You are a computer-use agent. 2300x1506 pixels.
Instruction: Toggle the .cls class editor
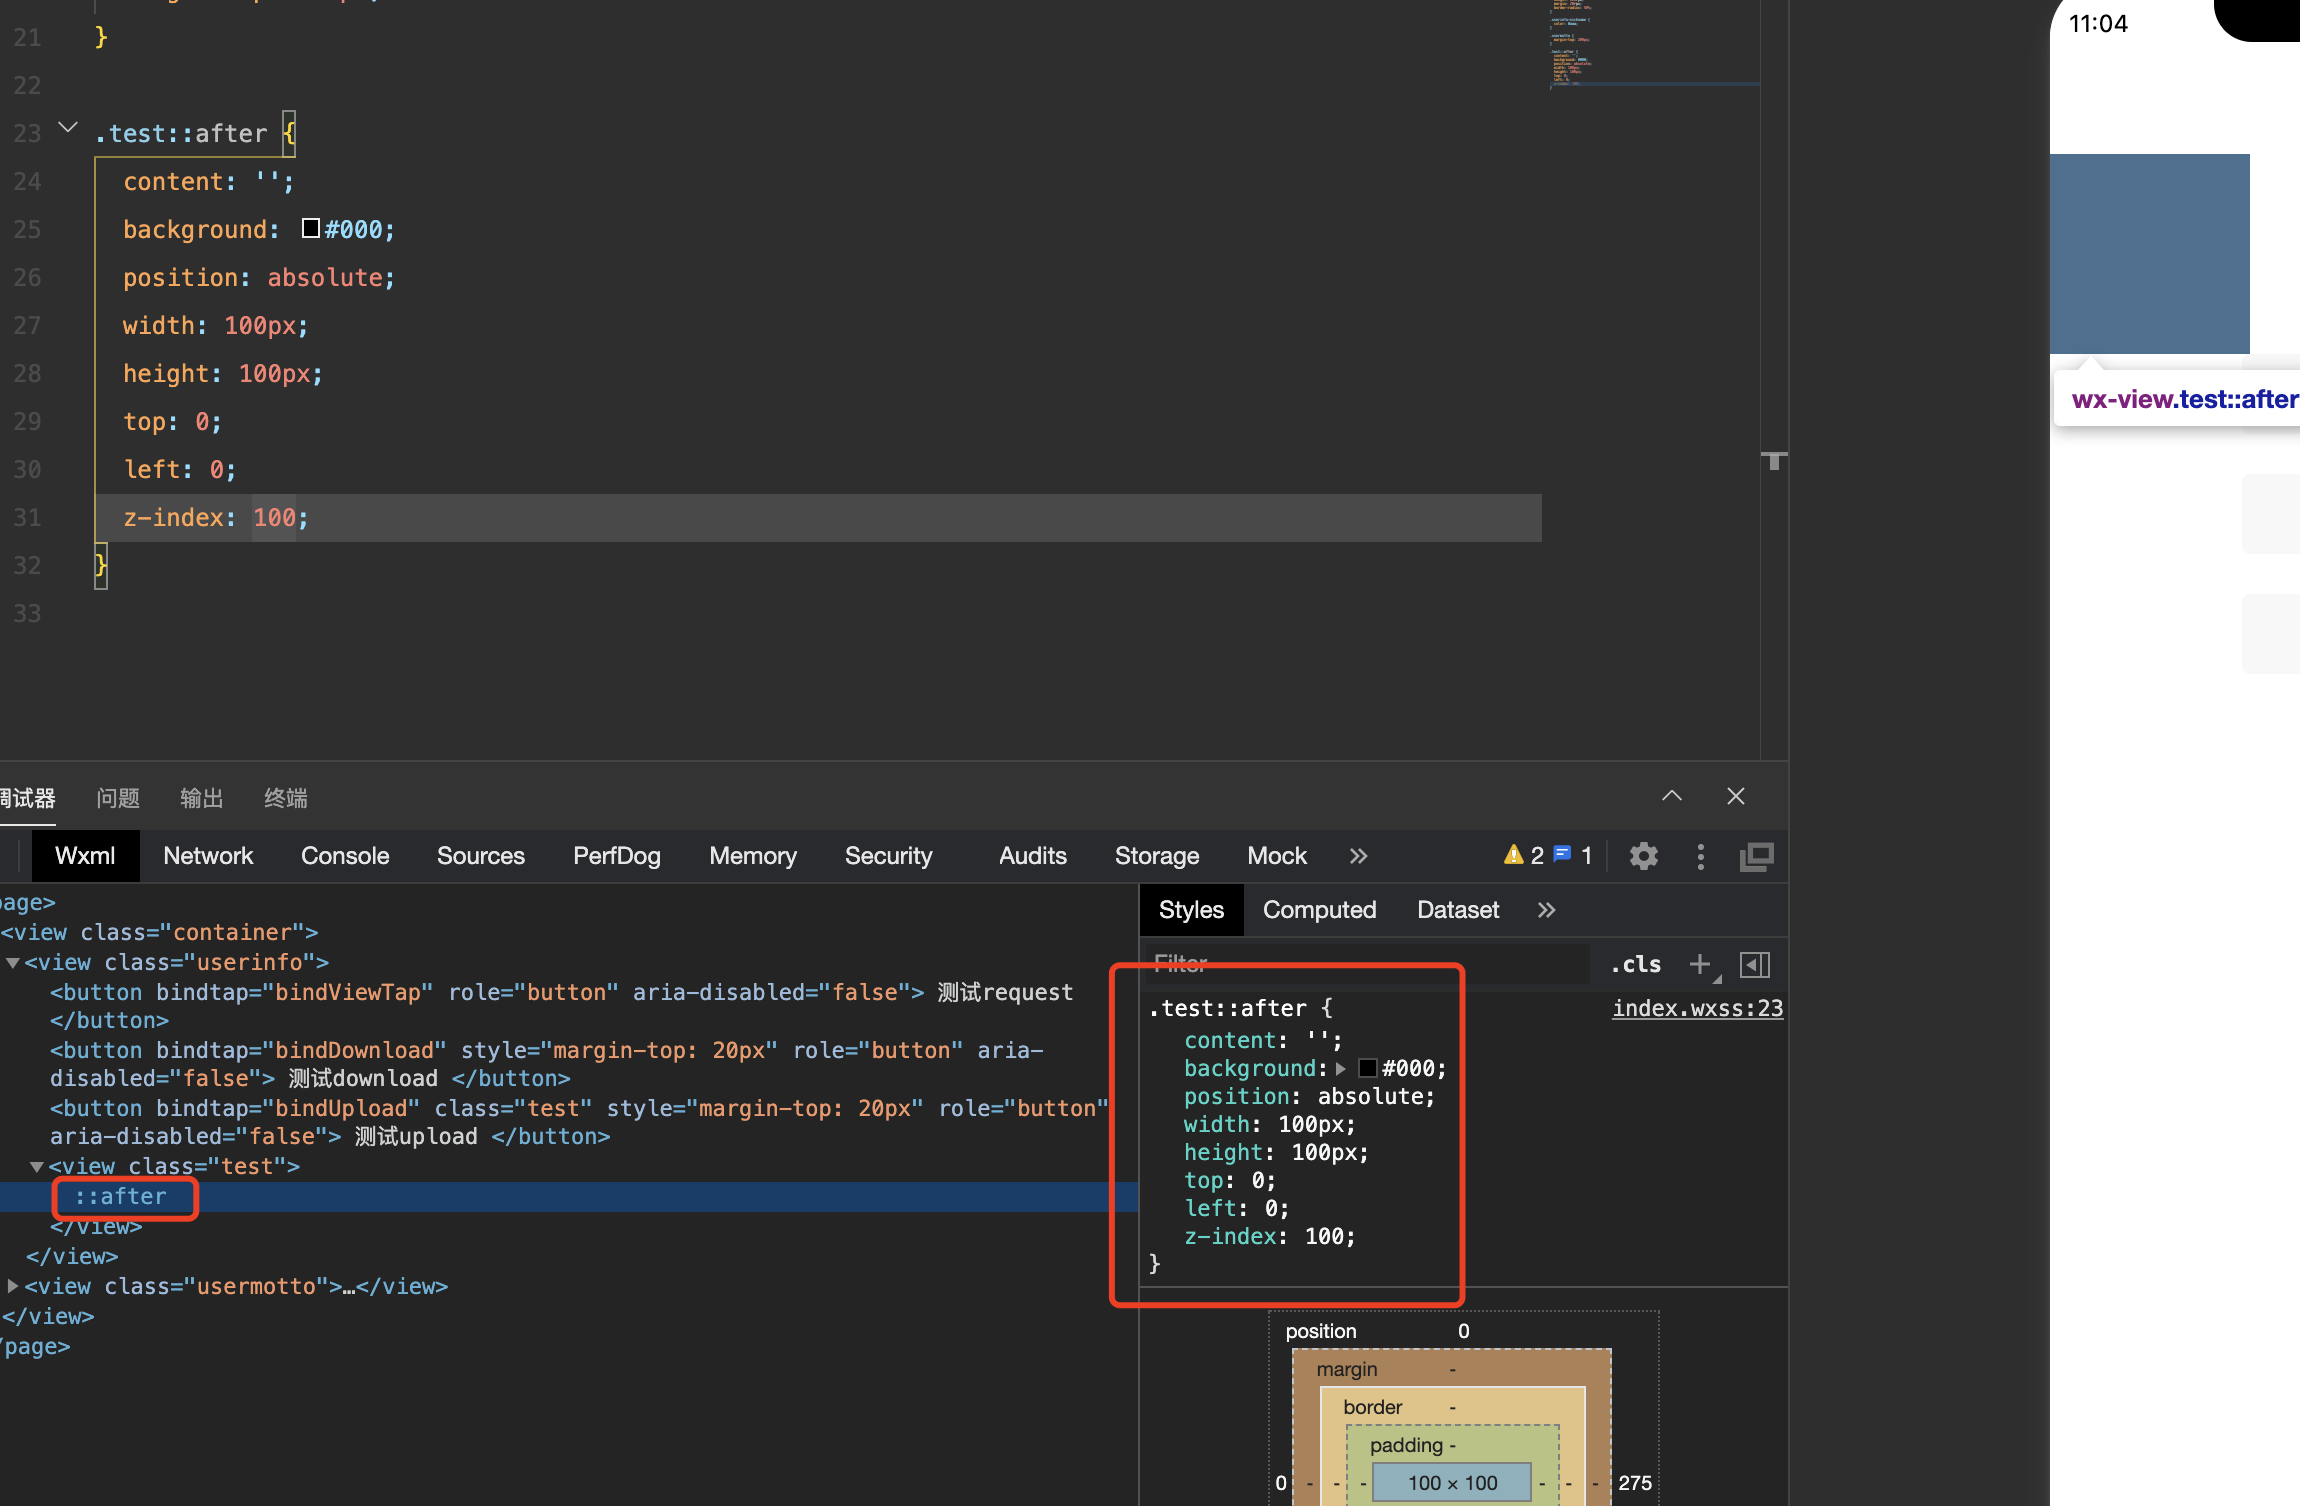click(1636, 964)
